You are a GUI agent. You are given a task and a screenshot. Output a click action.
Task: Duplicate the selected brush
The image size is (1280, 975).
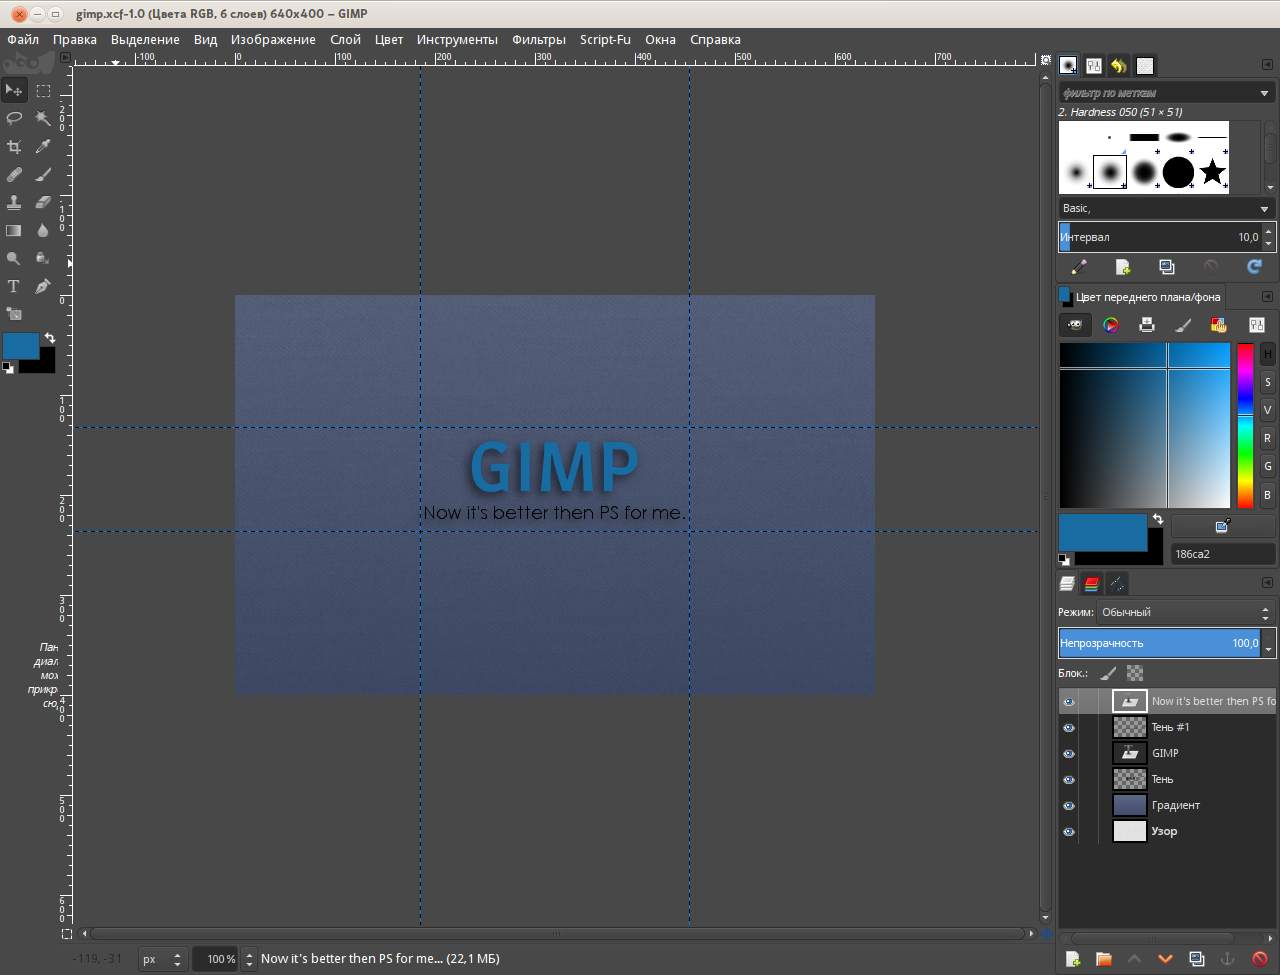[x=1167, y=267]
